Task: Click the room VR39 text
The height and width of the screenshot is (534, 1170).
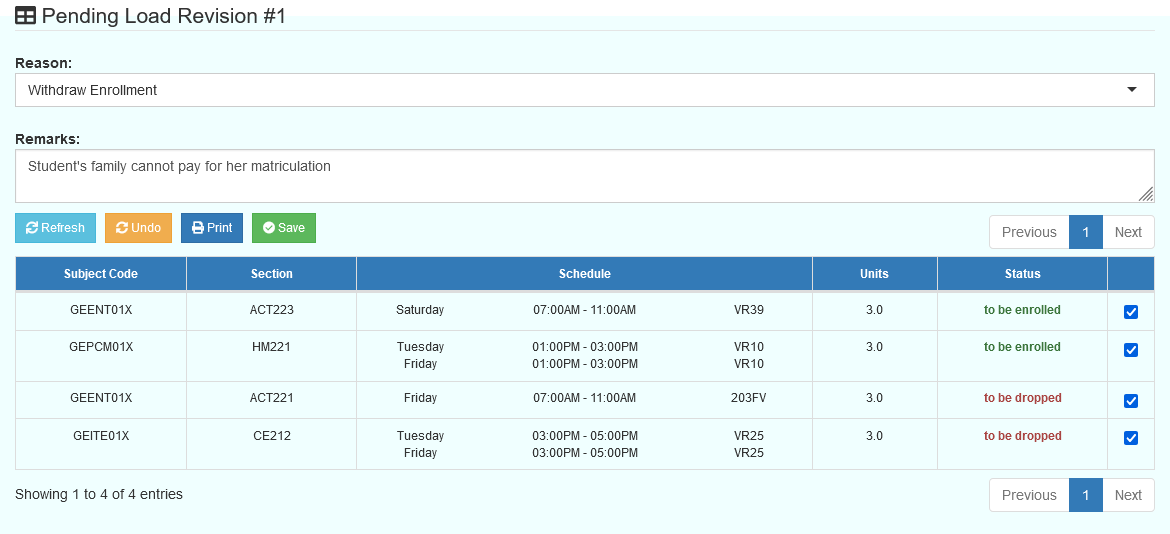Action: (x=748, y=310)
